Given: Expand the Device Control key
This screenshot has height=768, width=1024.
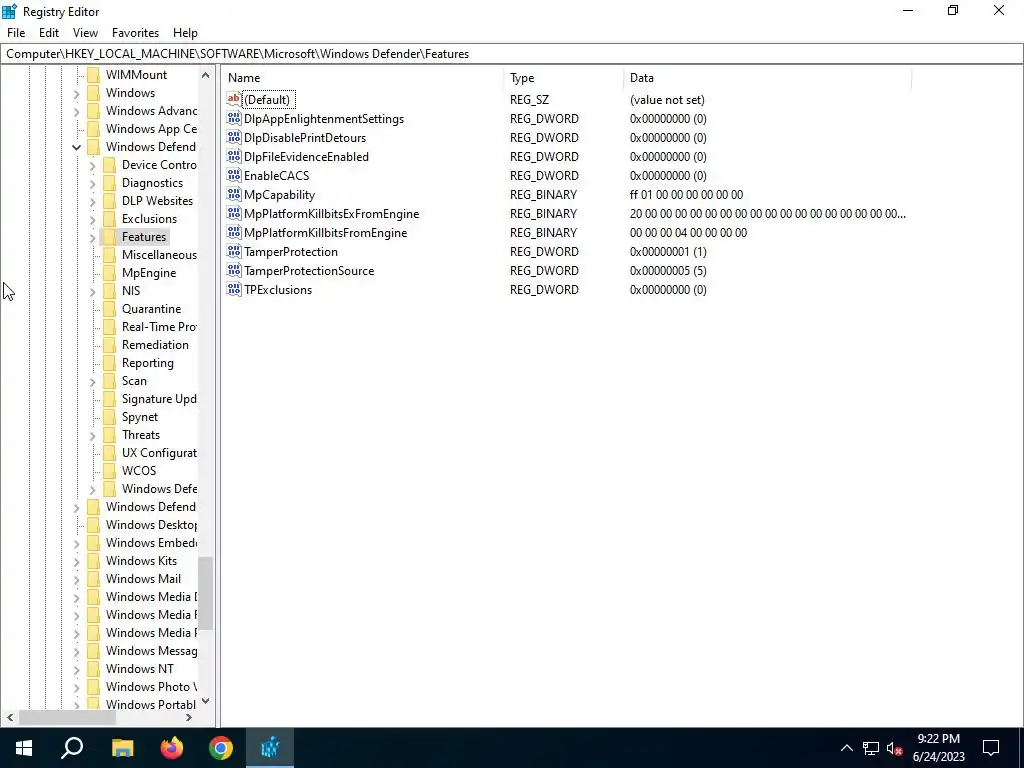Looking at the screenshot, I should click(92, 165).
